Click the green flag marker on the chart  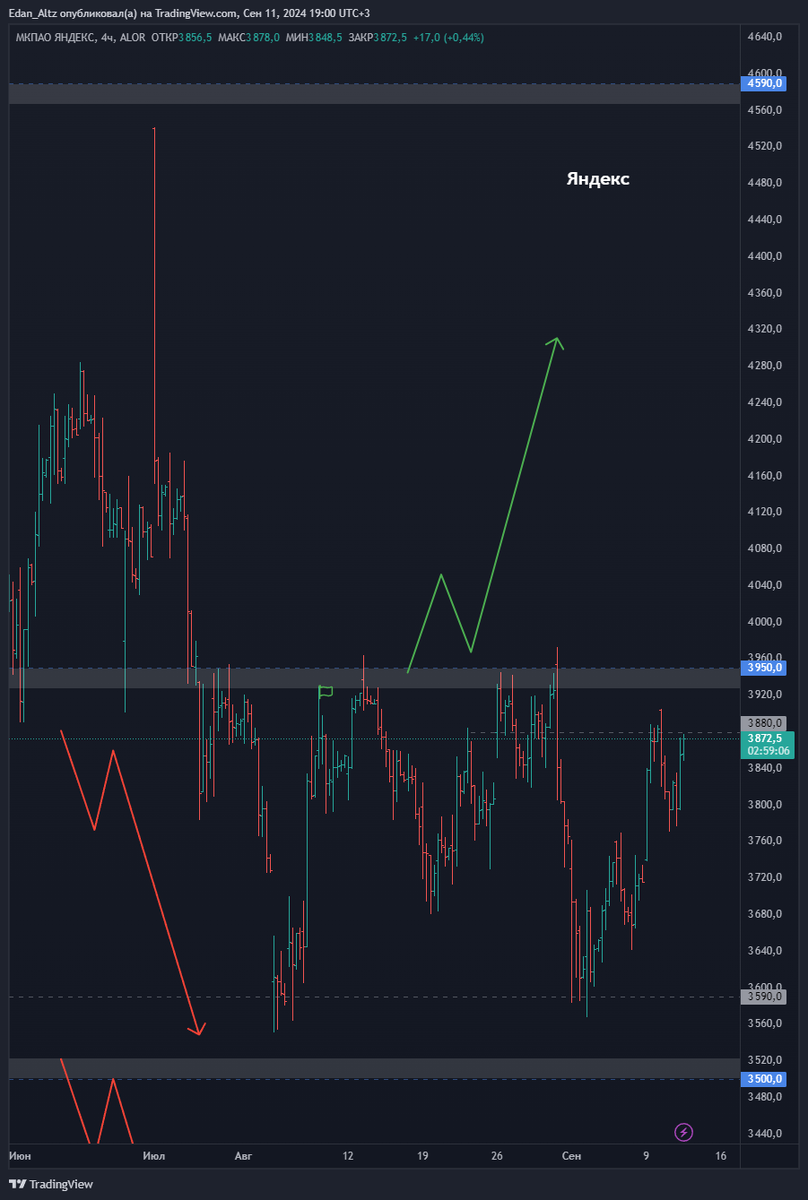pyautogui.click(x=326, y=691)
